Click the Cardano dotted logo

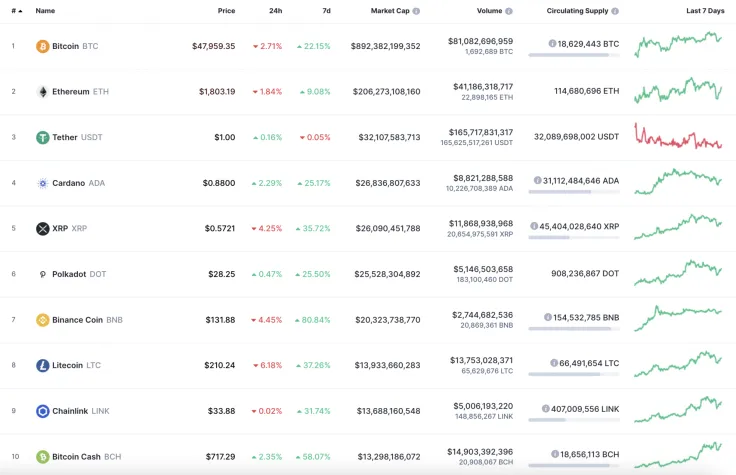(43, 183)
